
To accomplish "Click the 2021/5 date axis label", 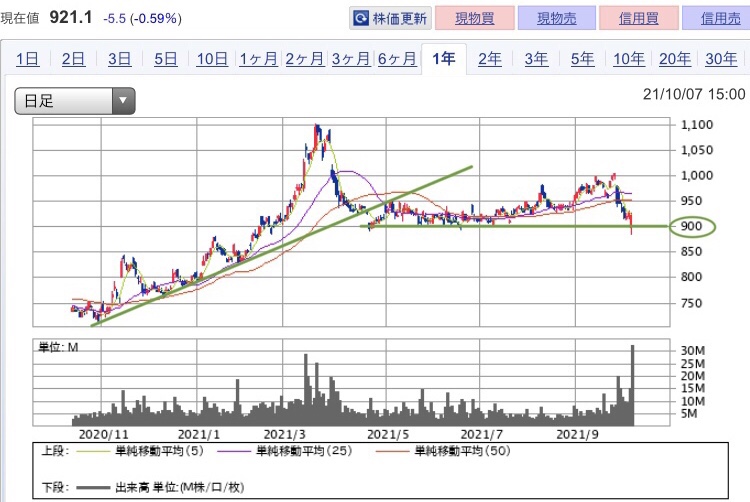I will (x=388, y=435).
